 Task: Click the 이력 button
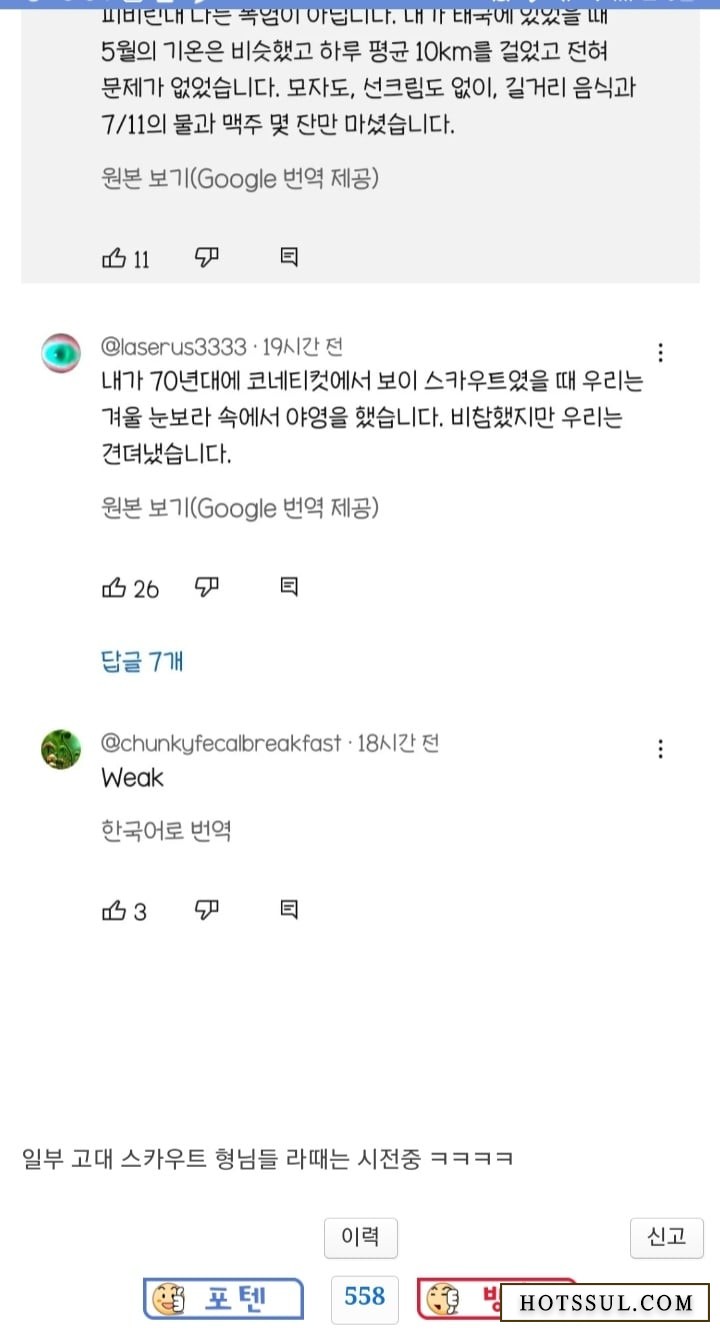coord(360,1238)
